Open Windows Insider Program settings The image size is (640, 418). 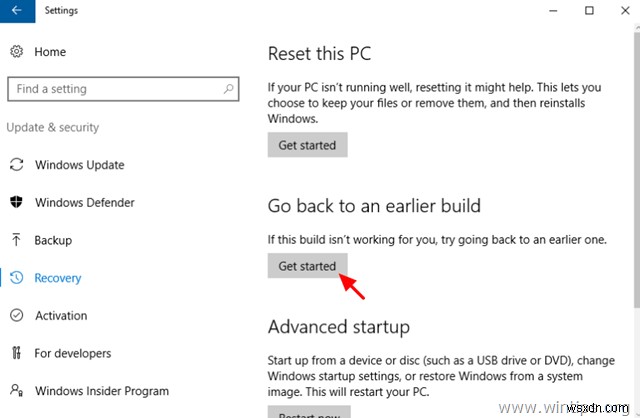pos(101,391)
